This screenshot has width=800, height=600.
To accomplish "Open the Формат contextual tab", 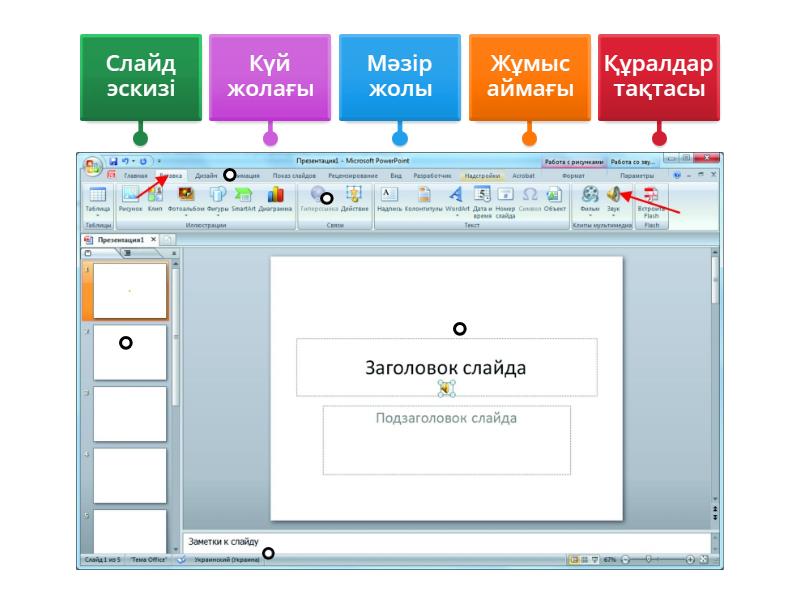I will click(x=573, y=176).
